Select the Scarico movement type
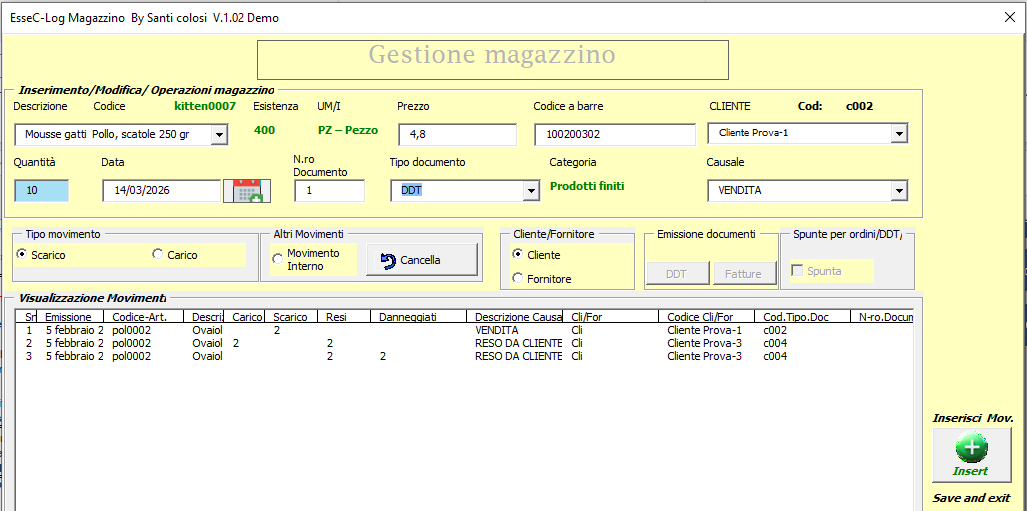Image resolution: width=1027 pixels, height=511 pixels. [23, 255]
